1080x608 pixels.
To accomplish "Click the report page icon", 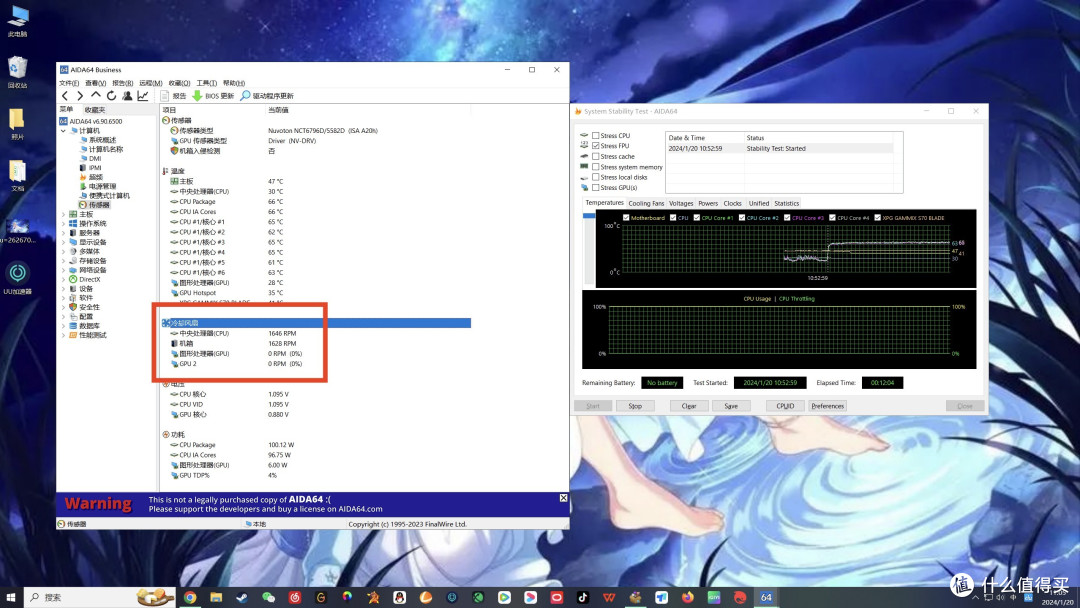I will pos(165,96).
